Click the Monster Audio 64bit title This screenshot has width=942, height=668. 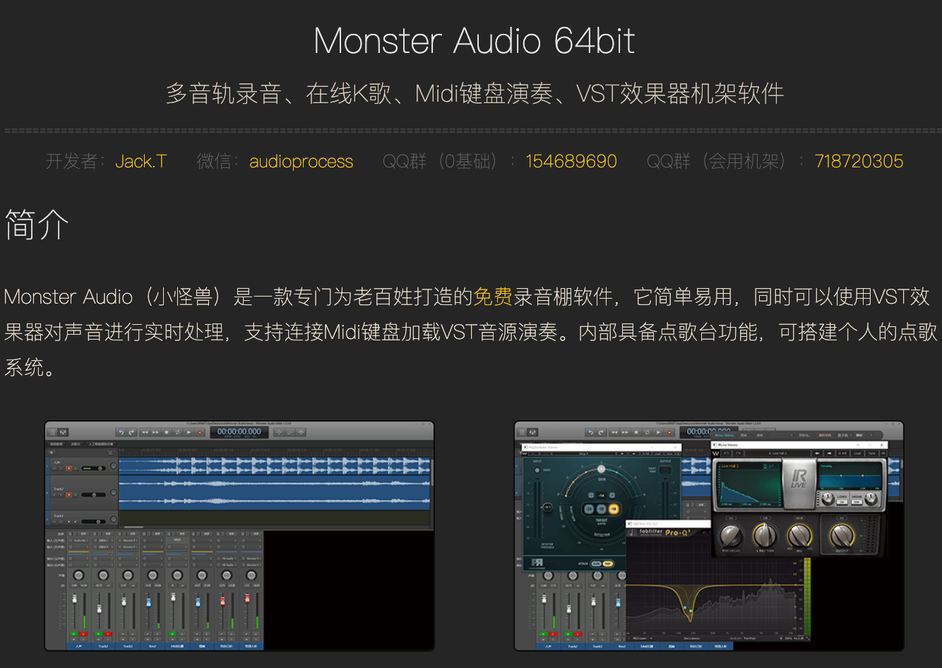(474, 41)
